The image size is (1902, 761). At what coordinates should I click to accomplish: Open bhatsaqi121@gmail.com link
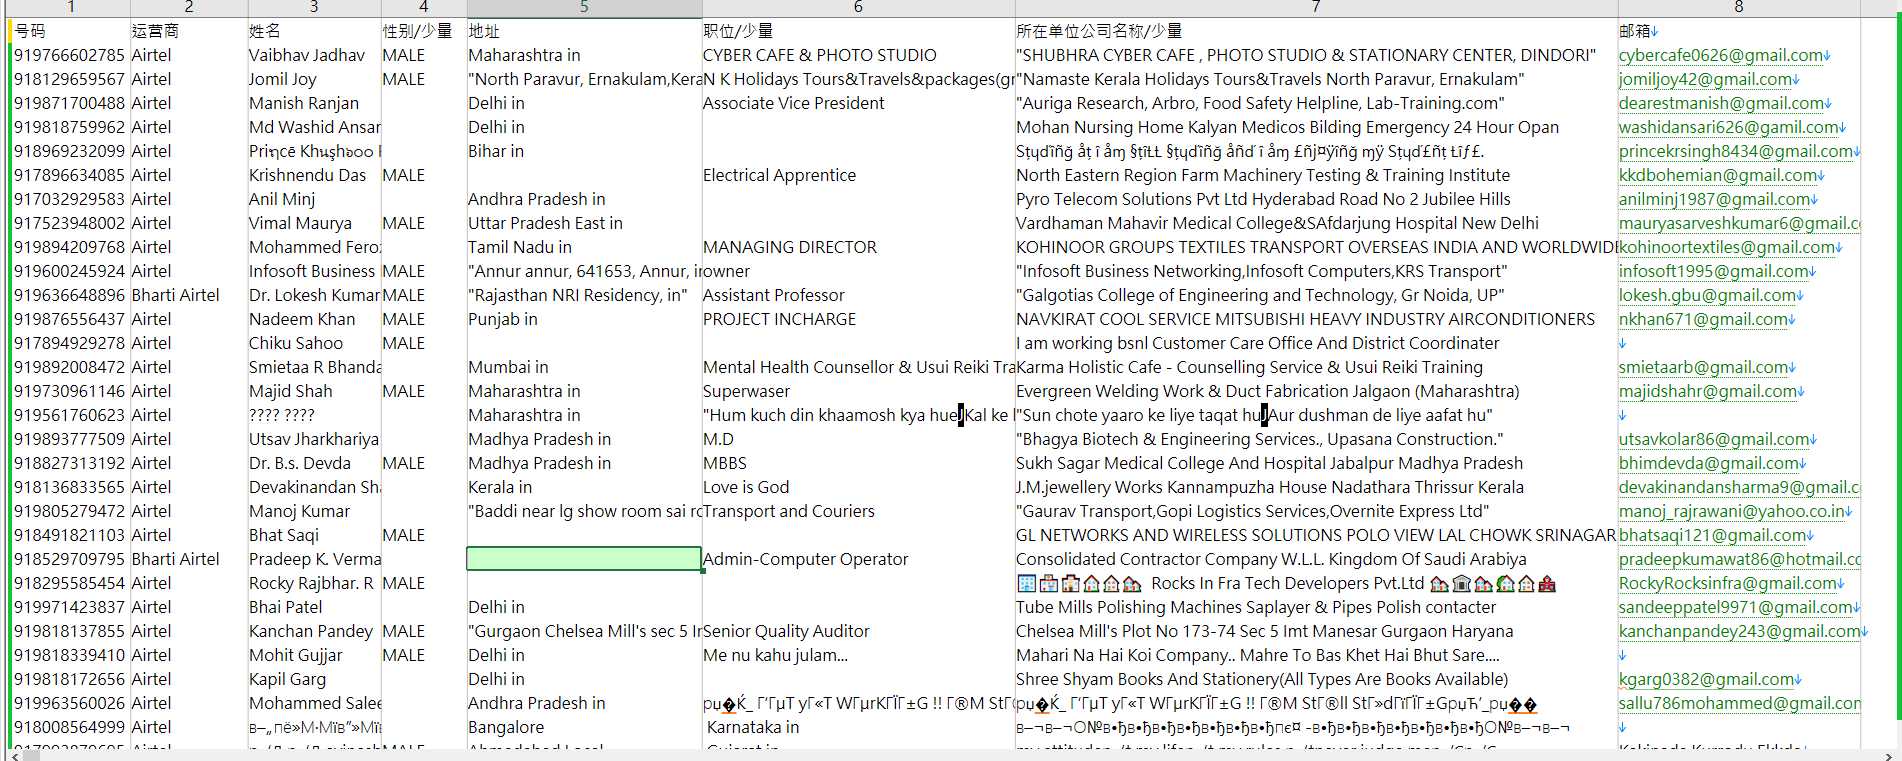click(1713, 535)
